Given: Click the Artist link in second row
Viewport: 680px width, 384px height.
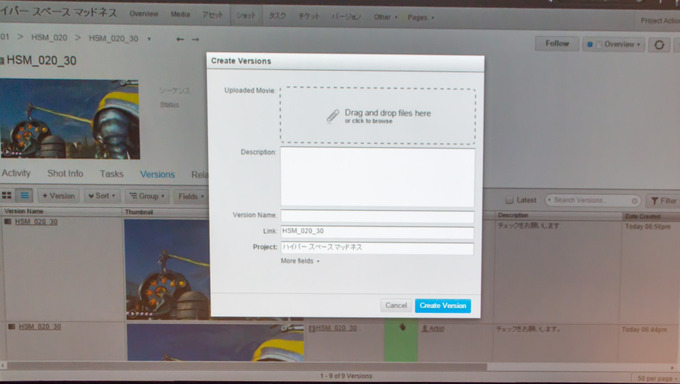Looking at the screenshot, I should 436,329.
